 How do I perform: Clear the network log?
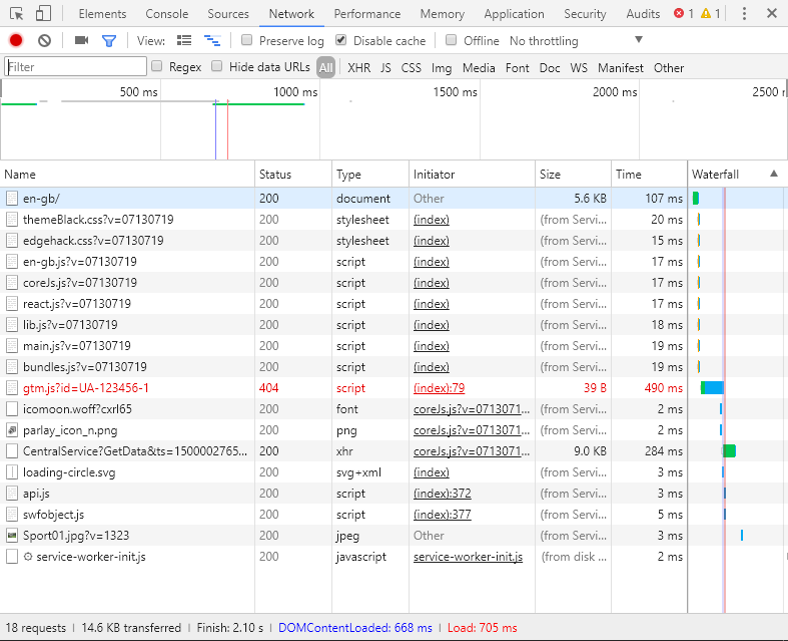click(44, 41)
